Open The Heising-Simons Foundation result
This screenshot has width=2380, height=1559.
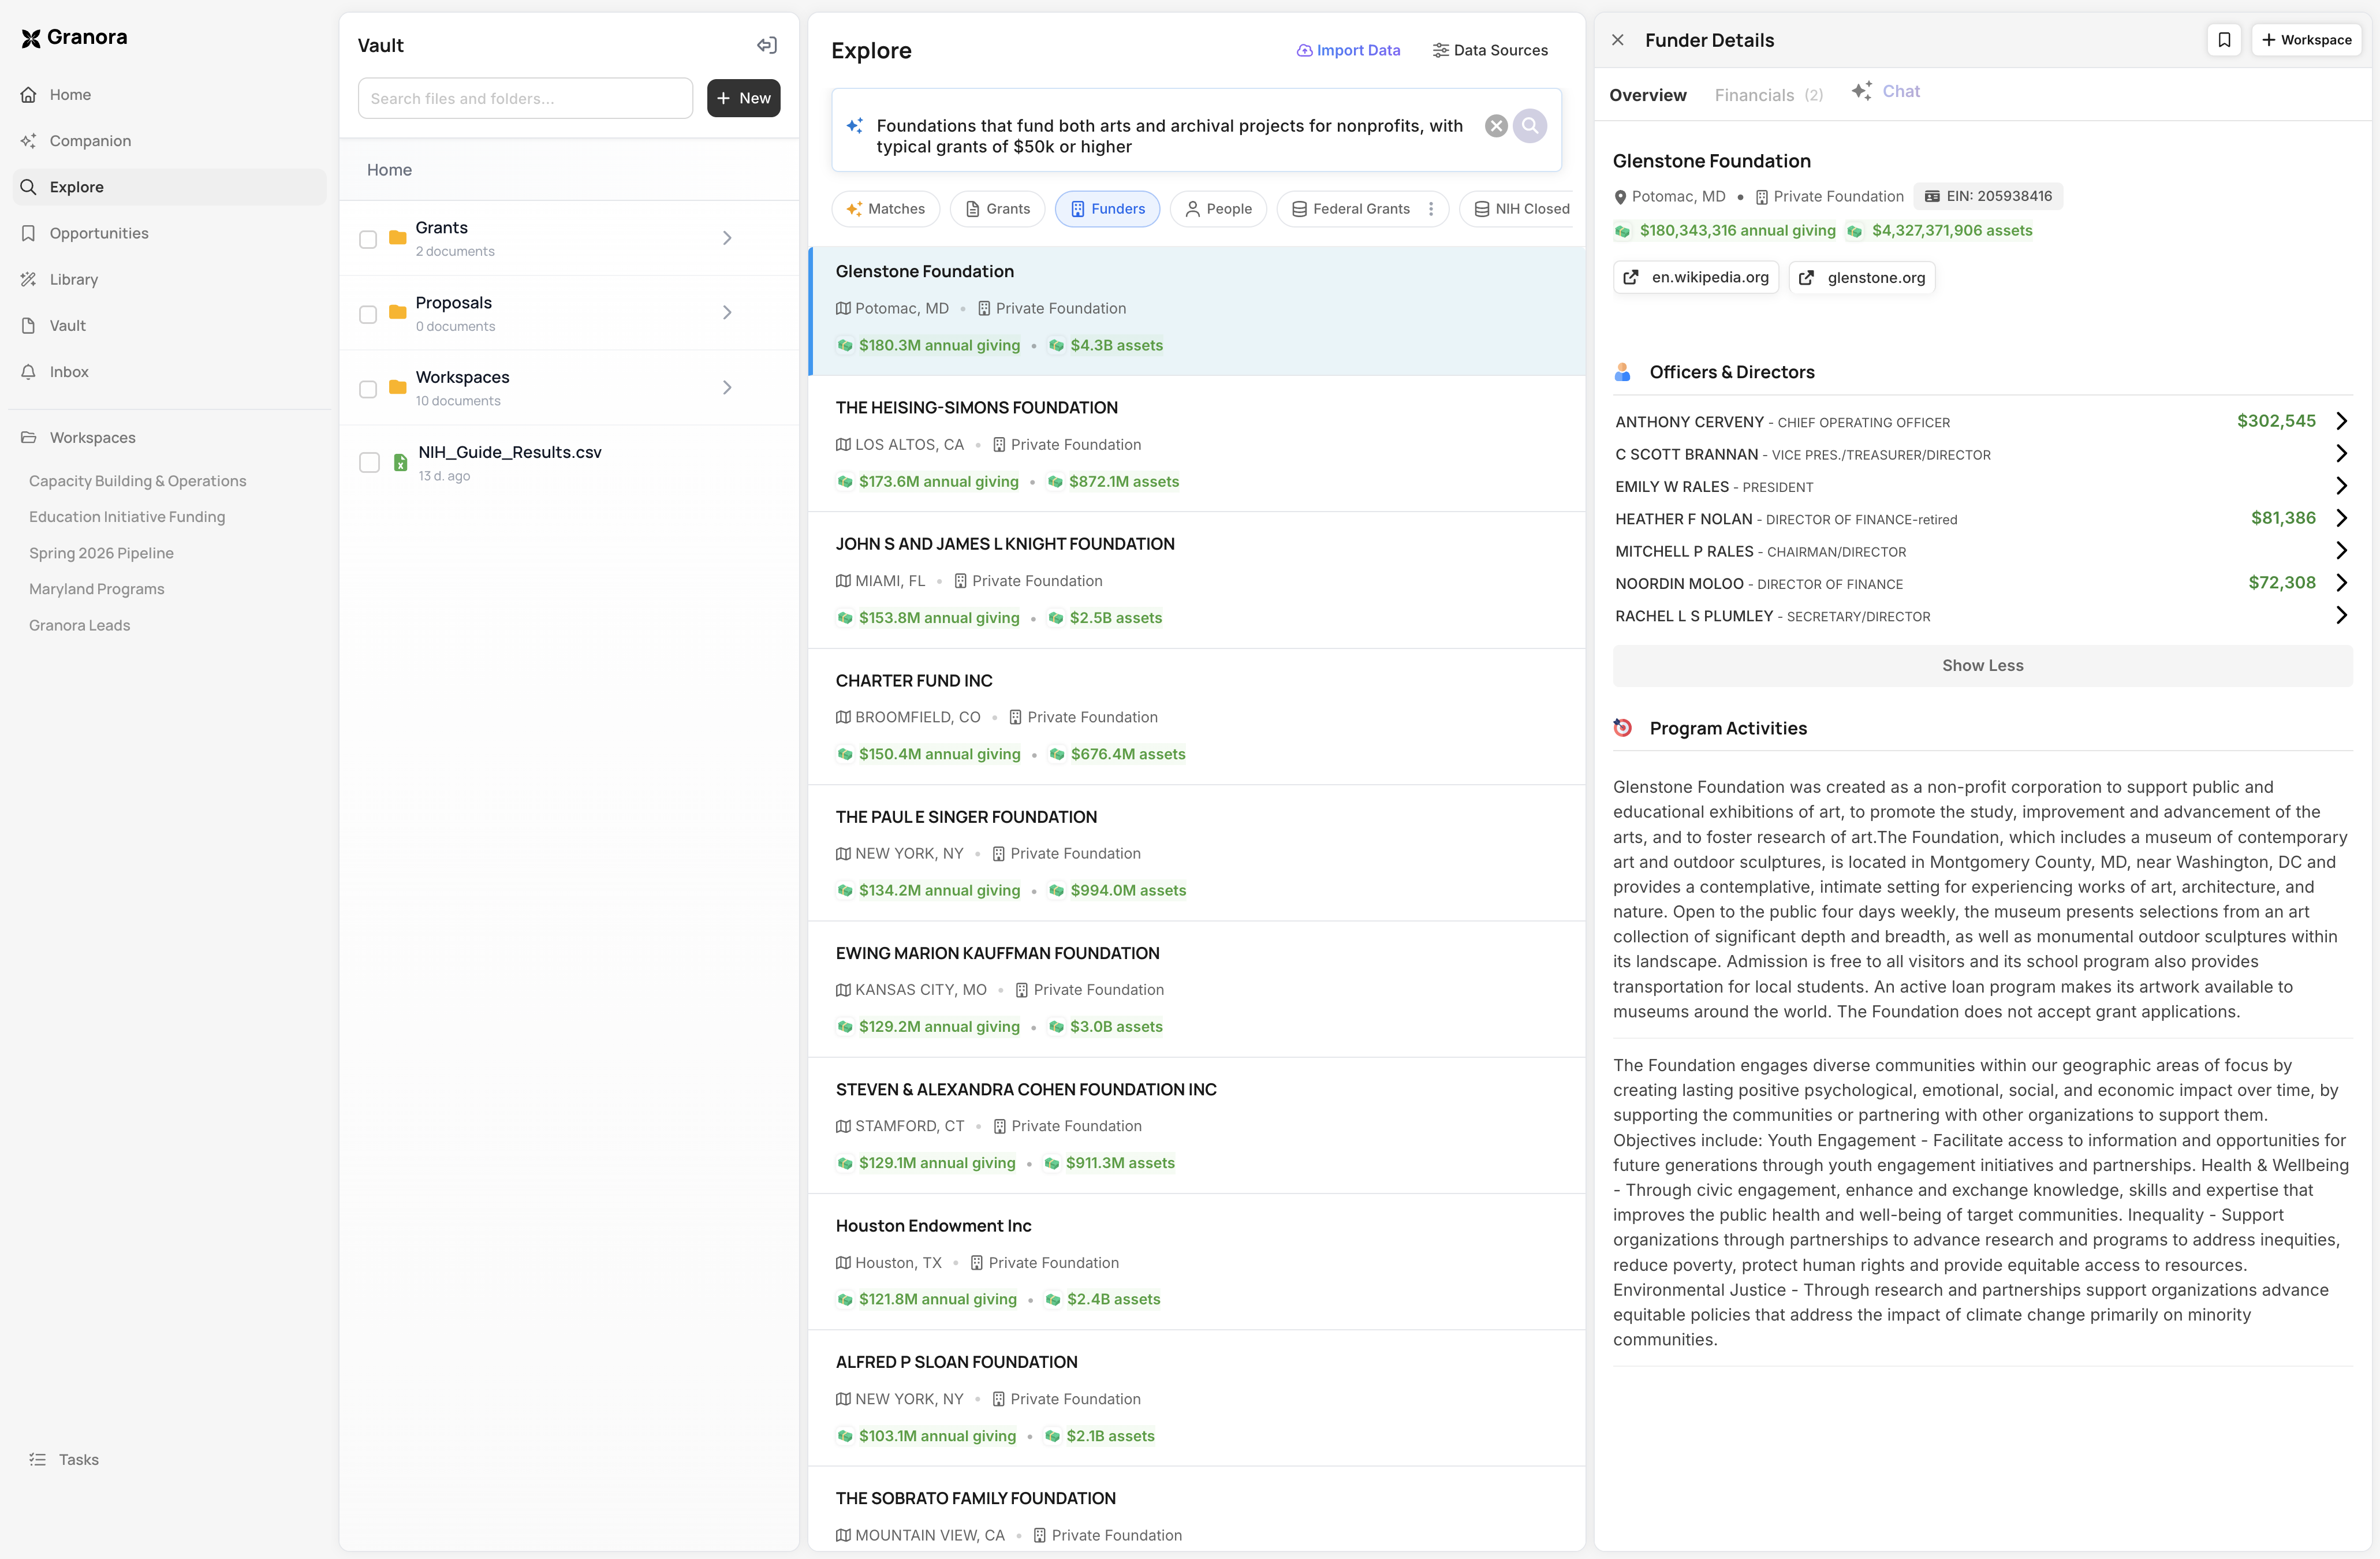coord(976,408)
